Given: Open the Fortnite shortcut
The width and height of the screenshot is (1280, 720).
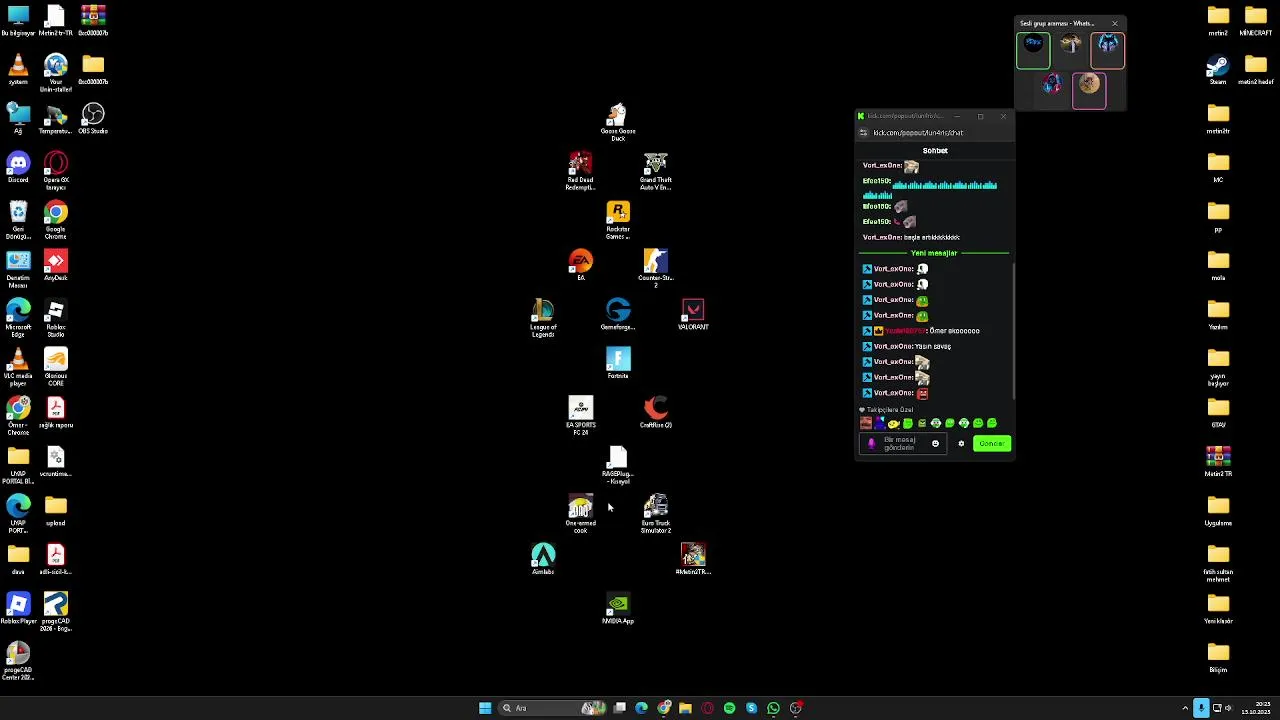Looking at the screenshot, I should [618, 362].
